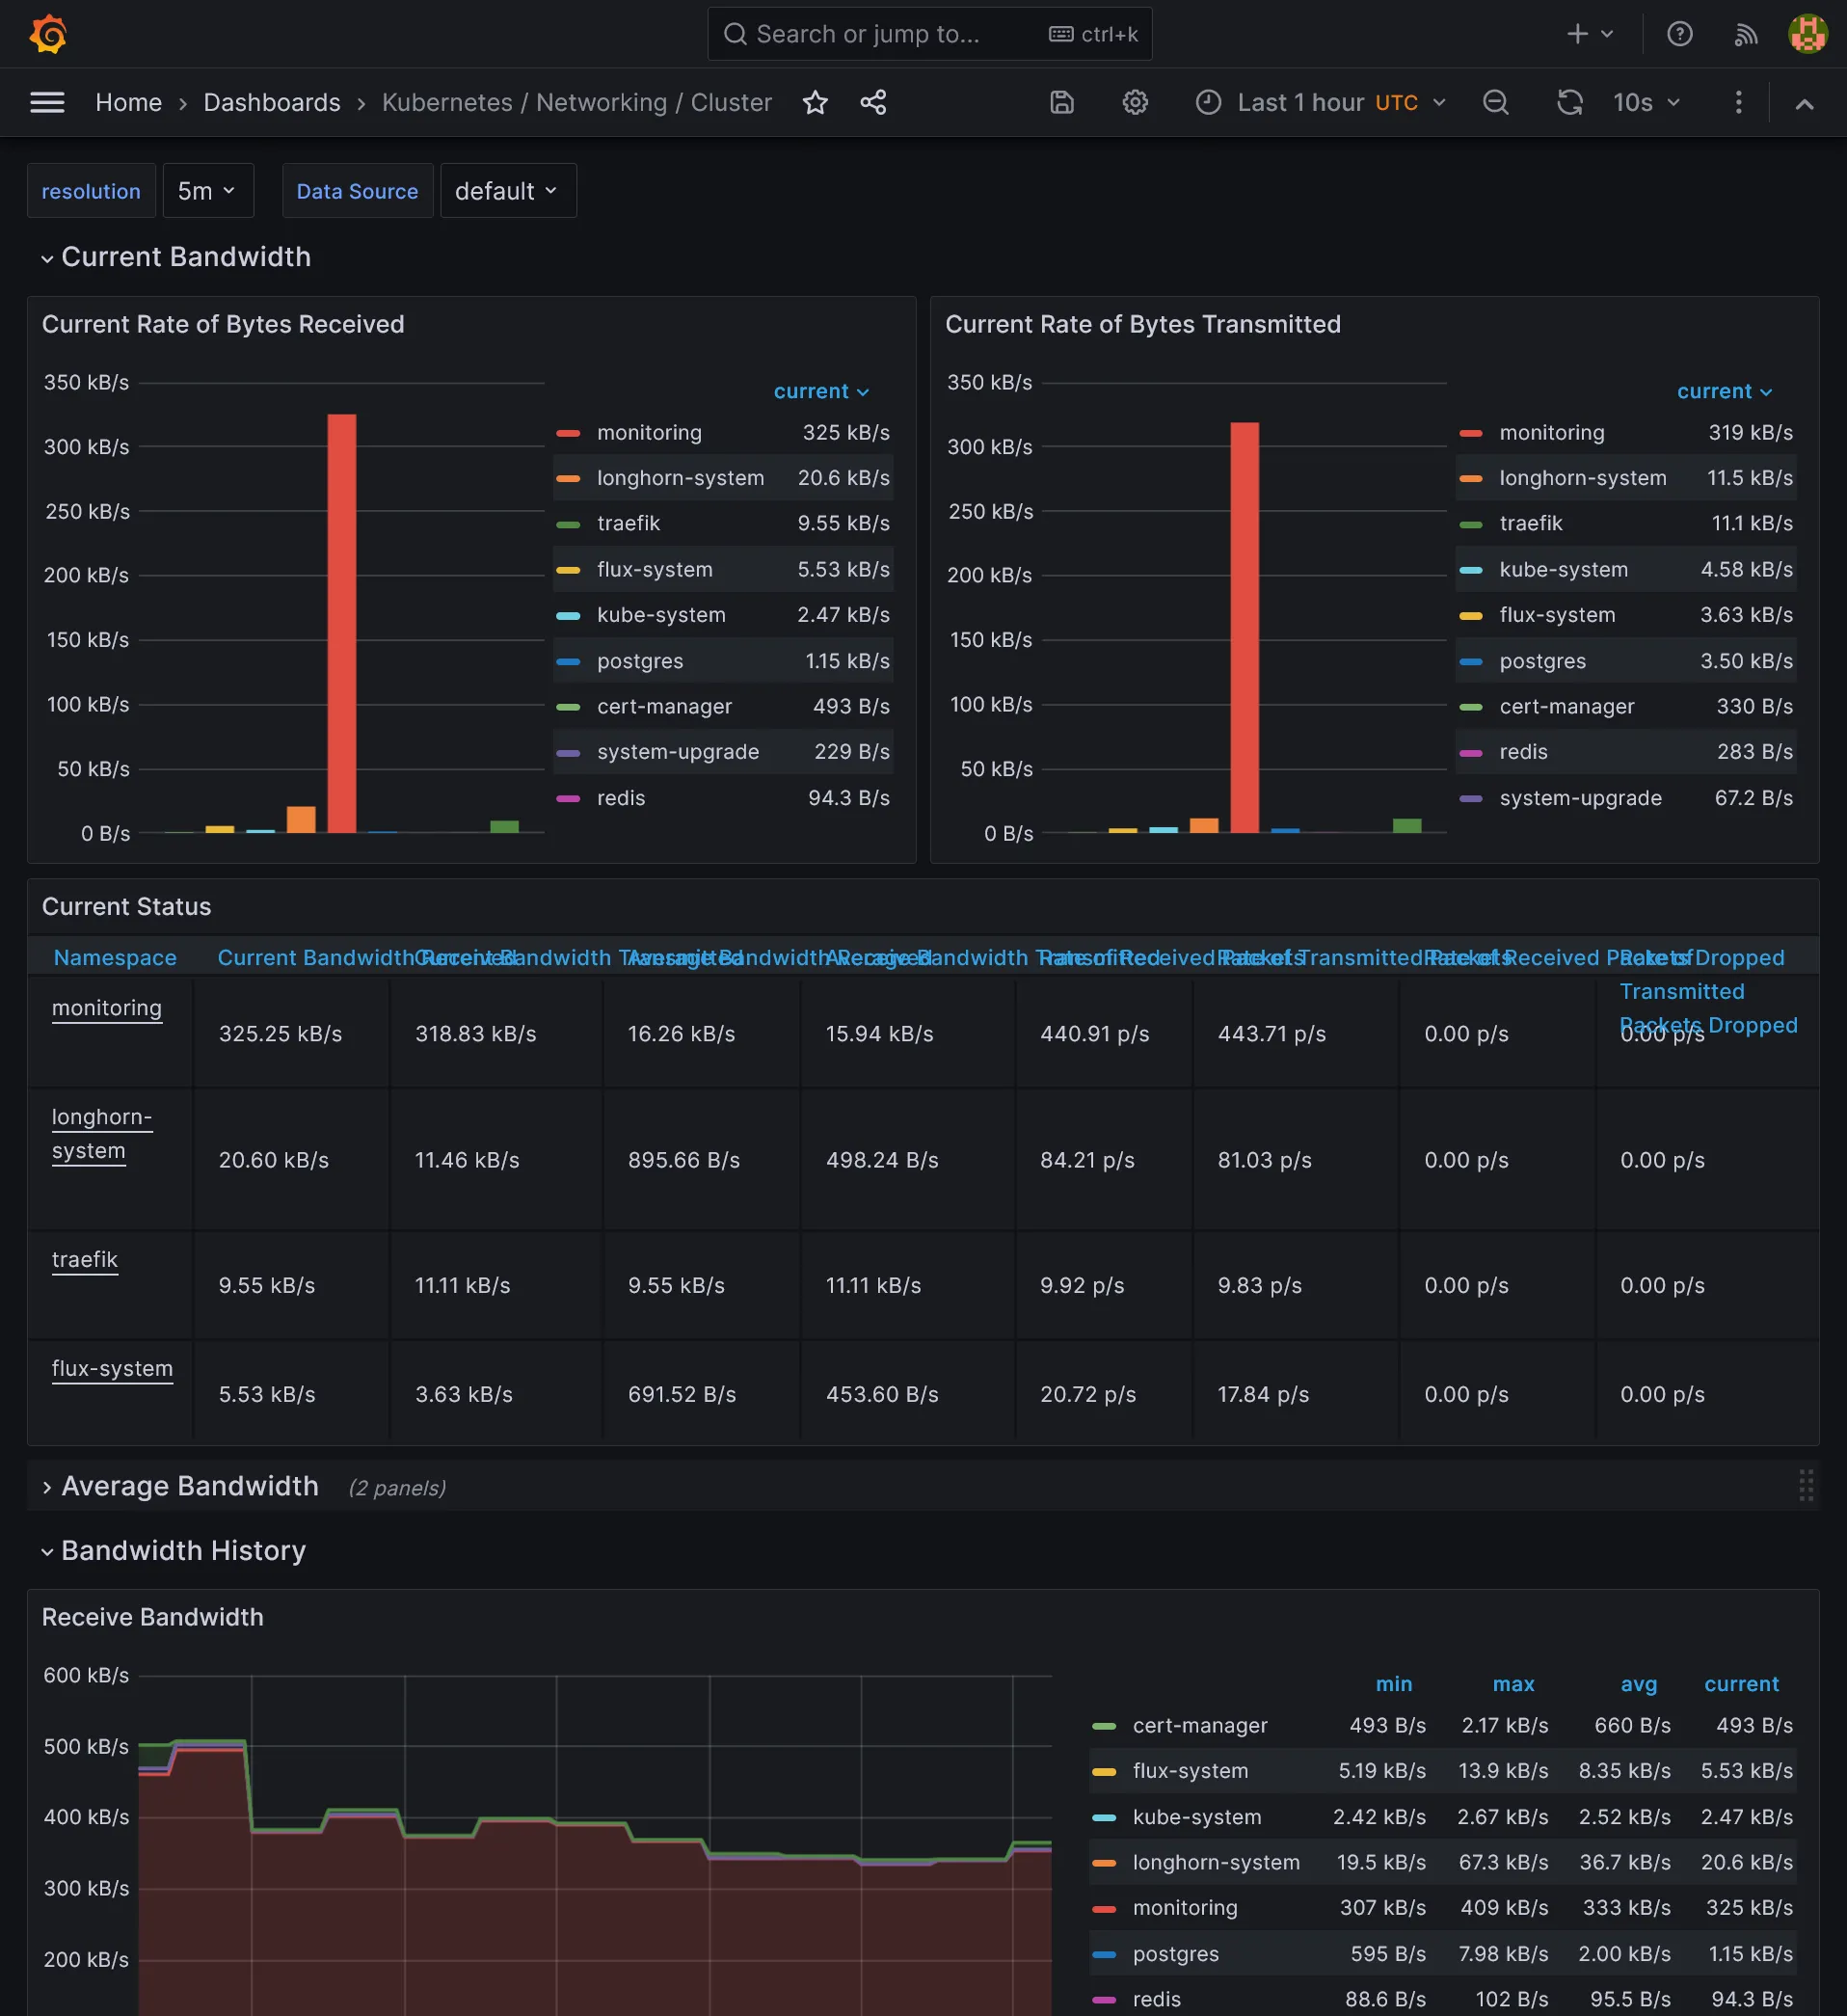The width and height of the screenshot is (1847, 2016).
Task: Open the hamburger navigation menu
Action: [x=47, y=102]
